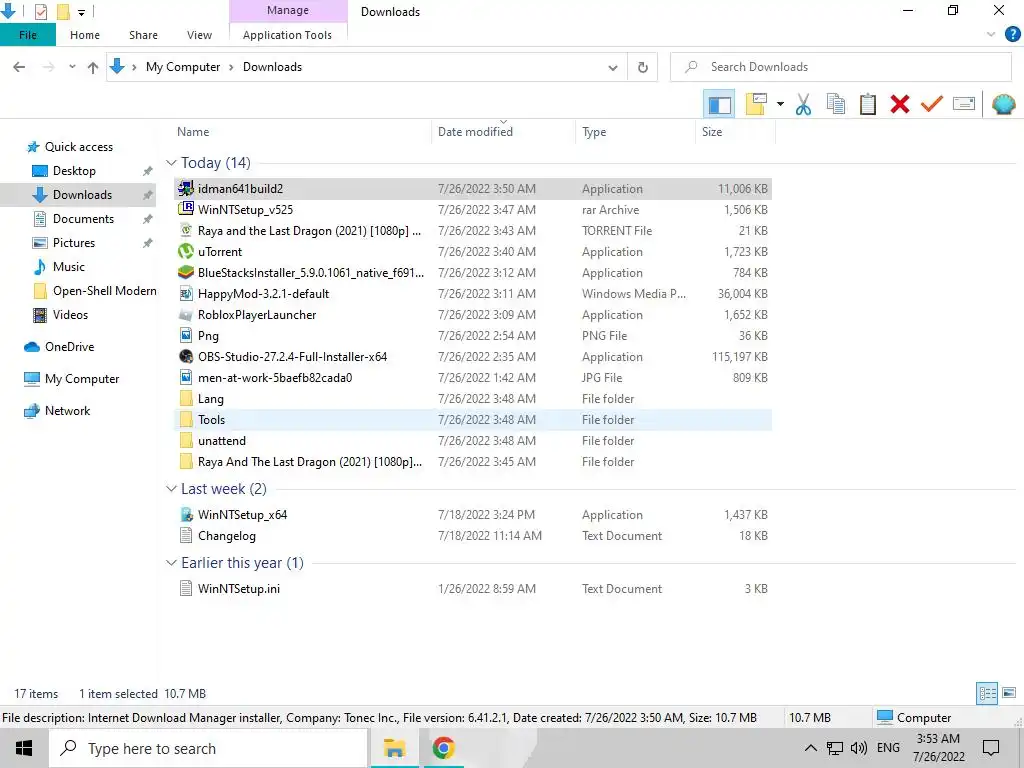Switch to the Share ribbon tab
1024x768 pixels.
point(143,35)
